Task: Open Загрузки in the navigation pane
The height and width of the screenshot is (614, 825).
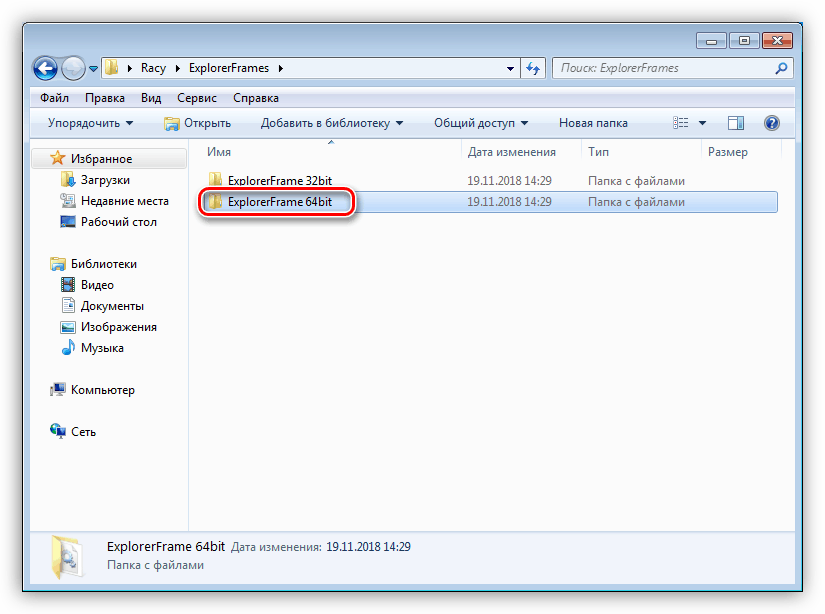Action: point(105,180)
